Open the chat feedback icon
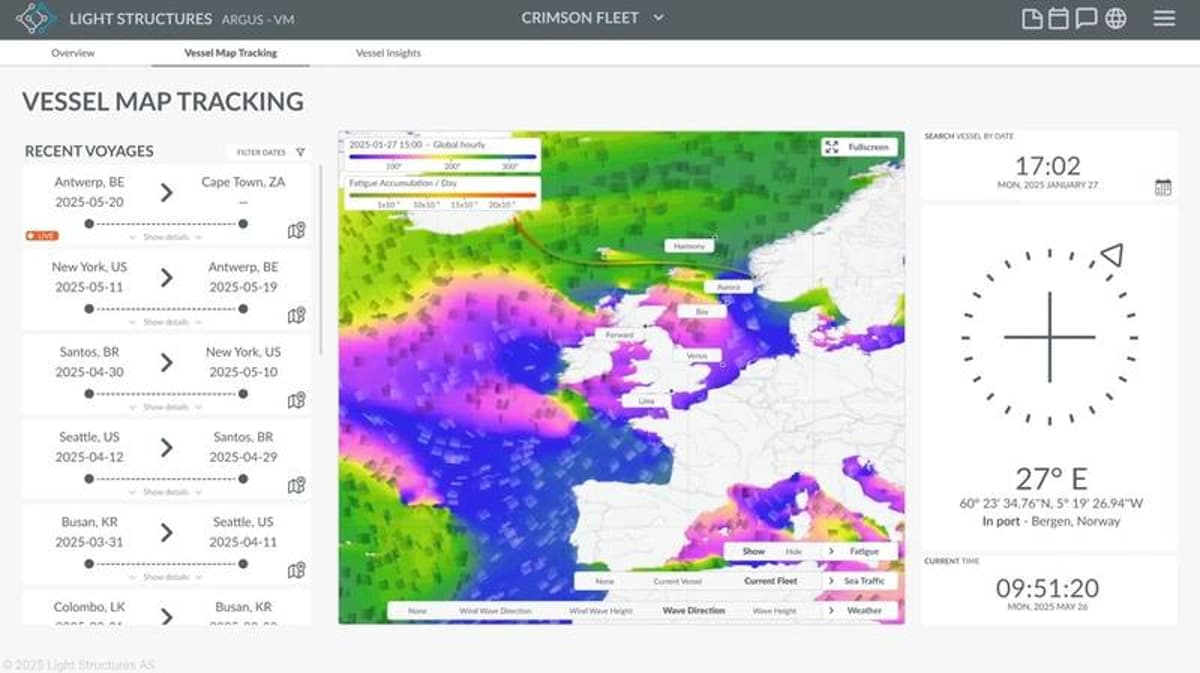 [x=1087, y=17]
